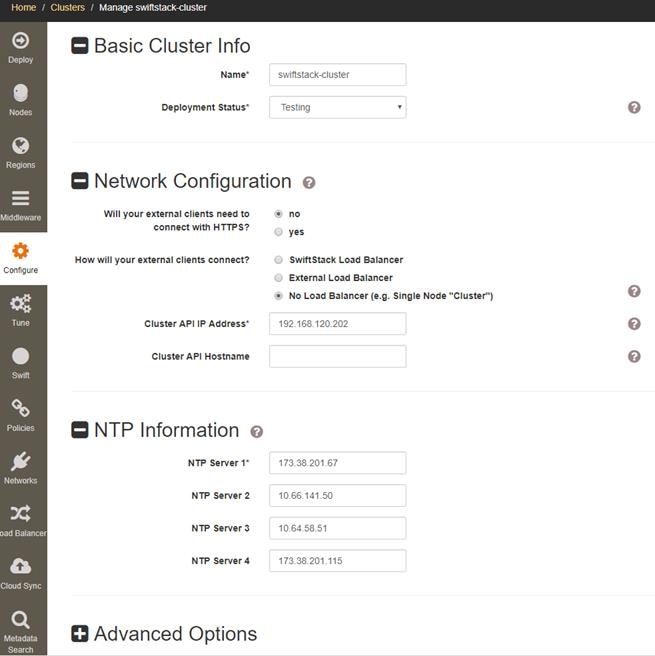Click help icon next to Network Configuration heading

click(x=309, y=182)
